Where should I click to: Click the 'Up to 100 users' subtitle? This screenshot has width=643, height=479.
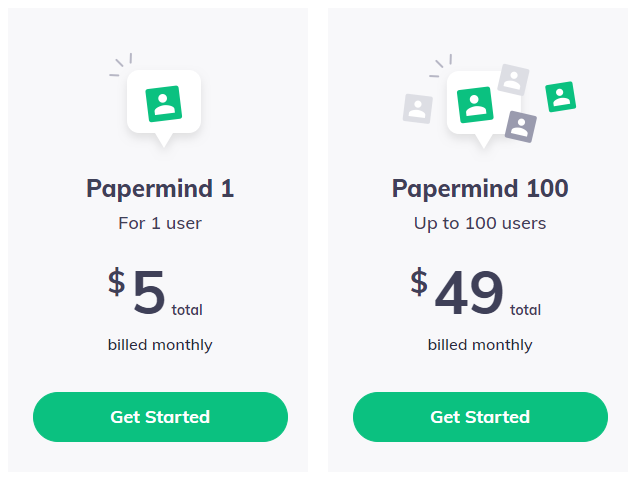tap(480, 224)
